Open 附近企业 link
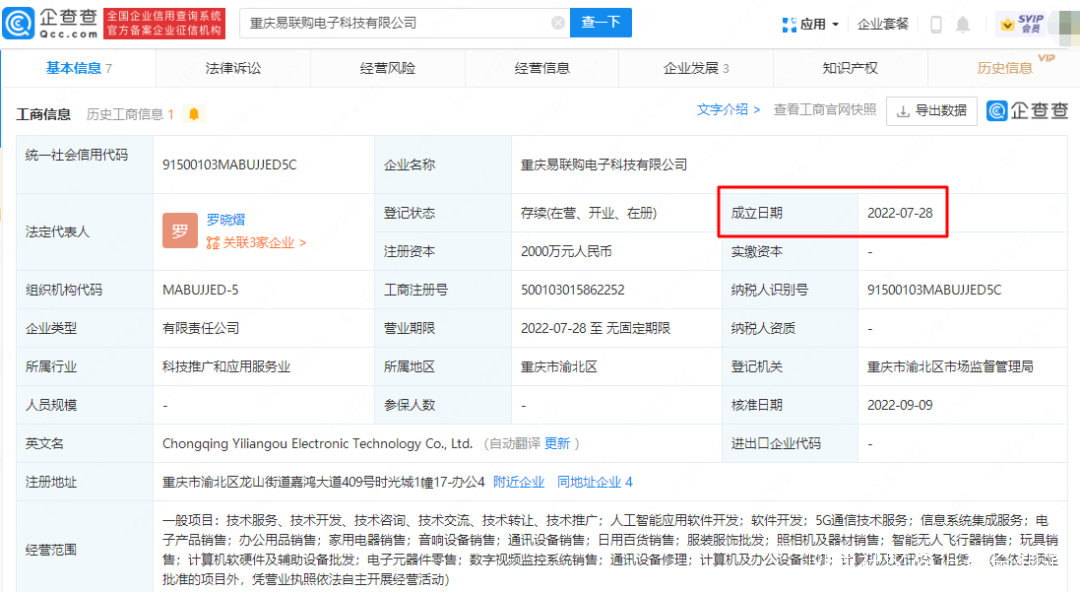 pos(519,482)
